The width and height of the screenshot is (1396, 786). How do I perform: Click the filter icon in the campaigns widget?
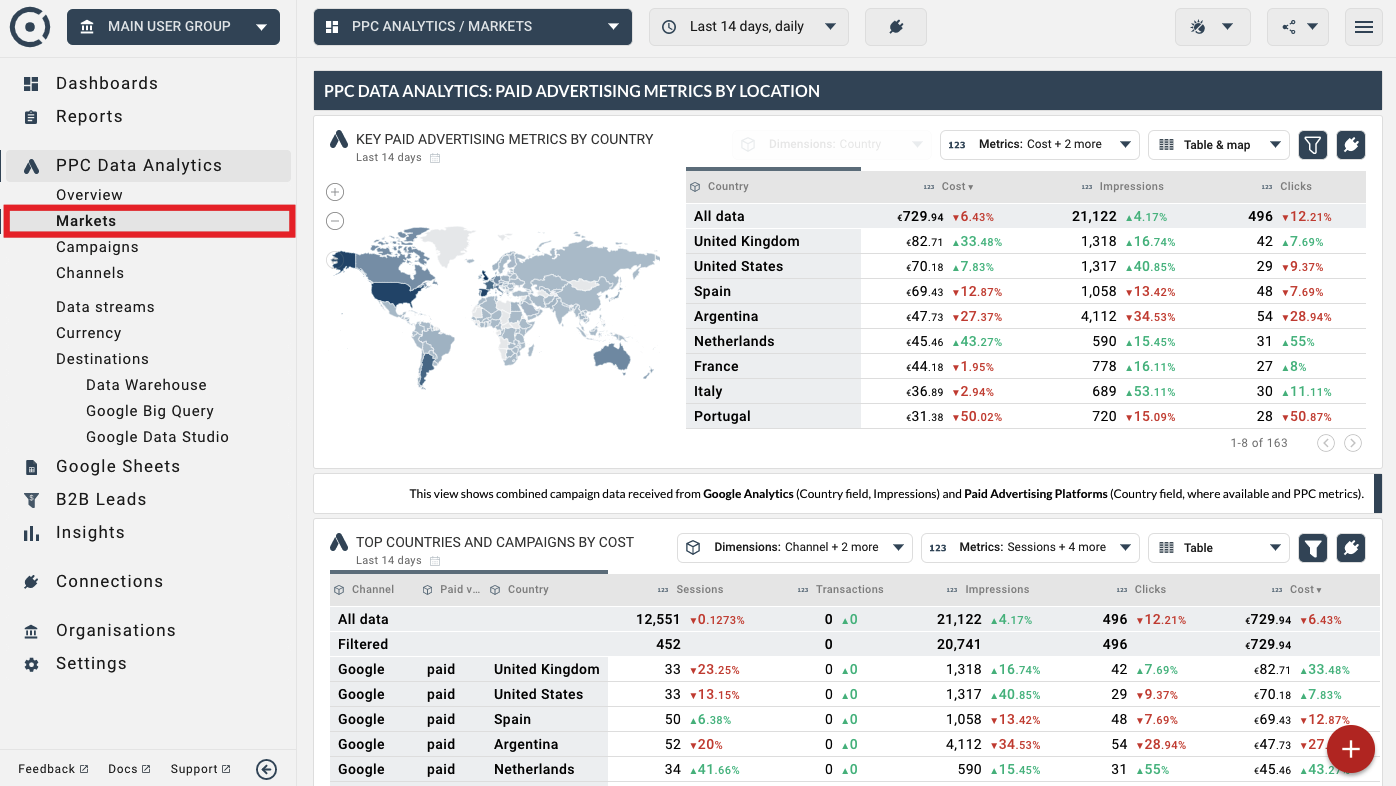click(1313, 548)
